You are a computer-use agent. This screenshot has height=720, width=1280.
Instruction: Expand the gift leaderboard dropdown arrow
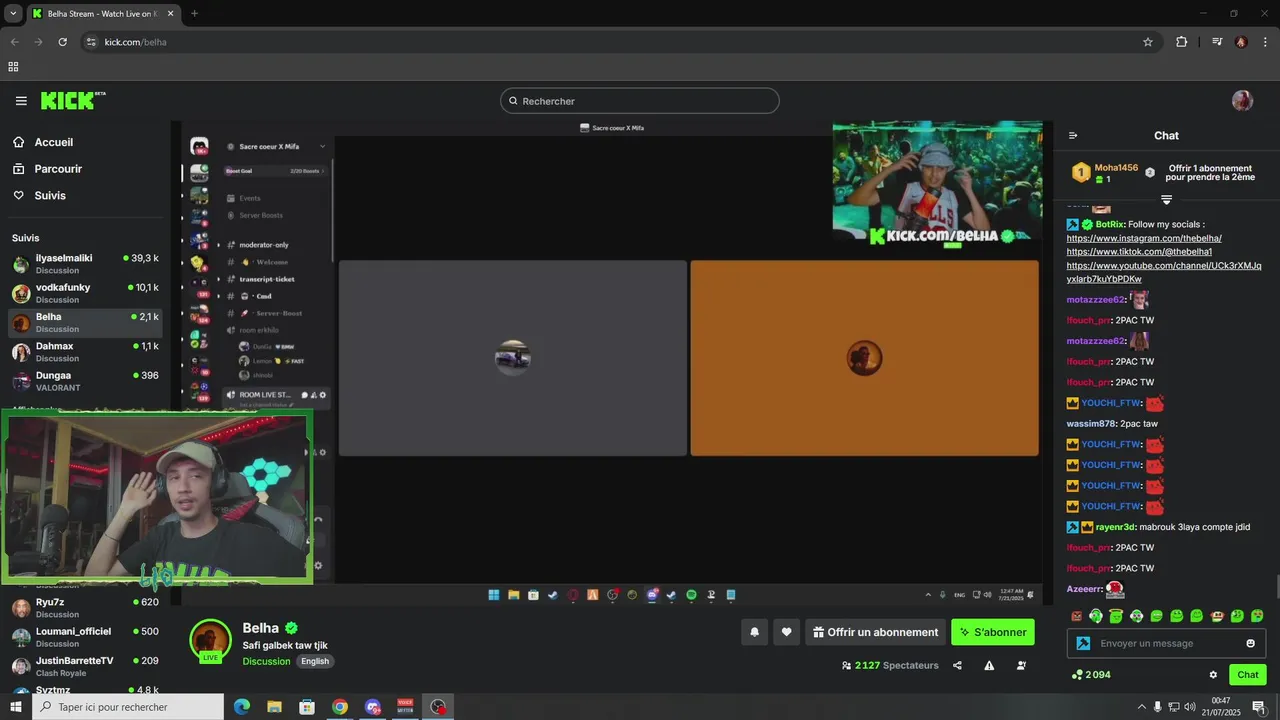click(x=1166, y=200)
